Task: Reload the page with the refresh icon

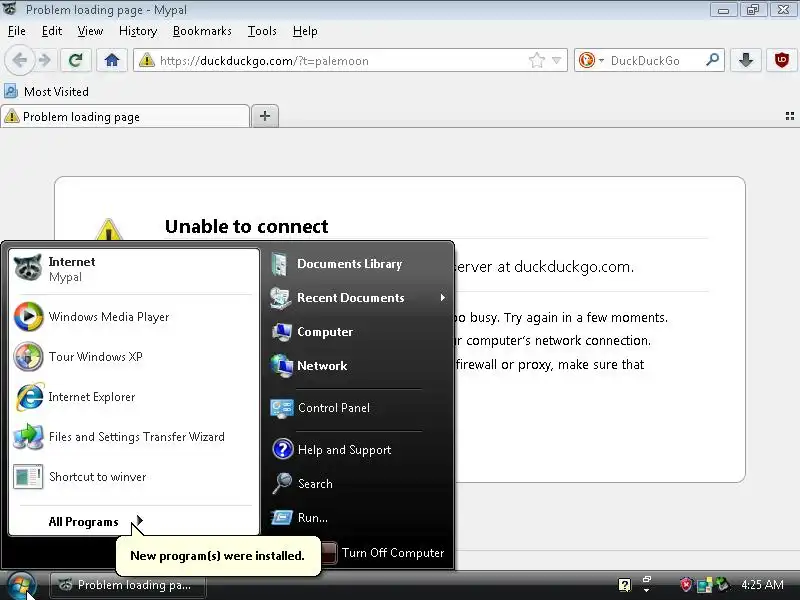Action: click(x=76, y=60)
